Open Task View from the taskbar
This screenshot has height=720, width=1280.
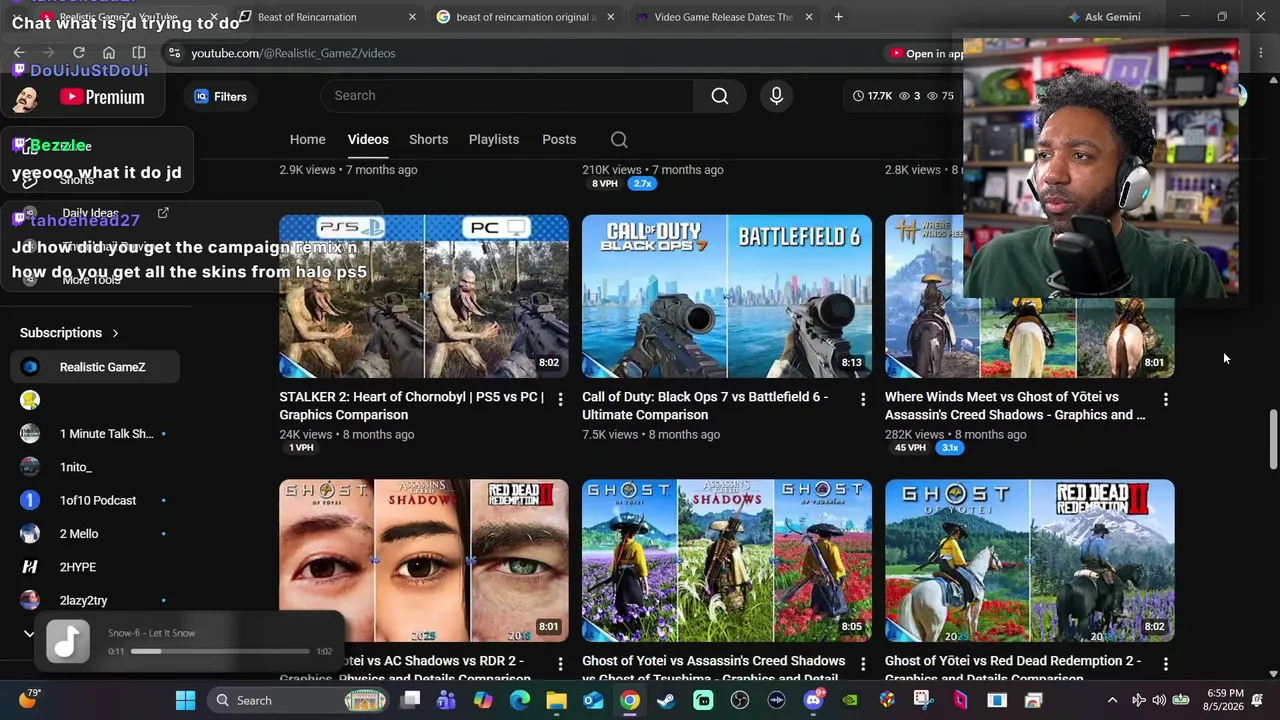point(410,700)
